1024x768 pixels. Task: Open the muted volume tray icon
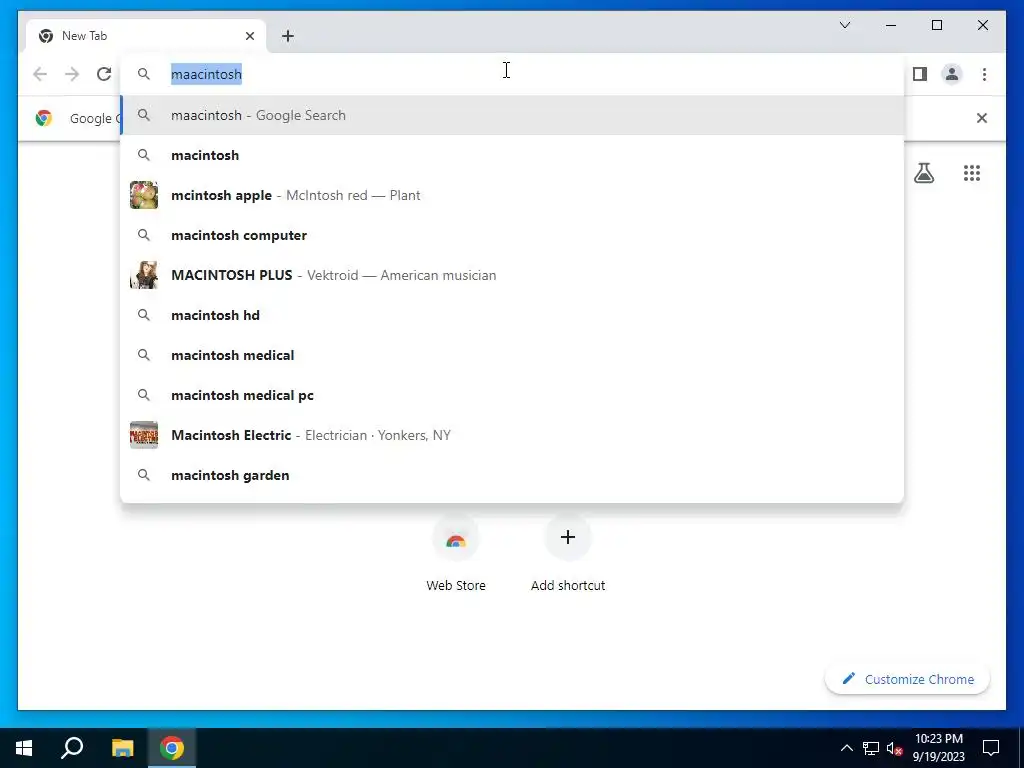coord(895,748)
